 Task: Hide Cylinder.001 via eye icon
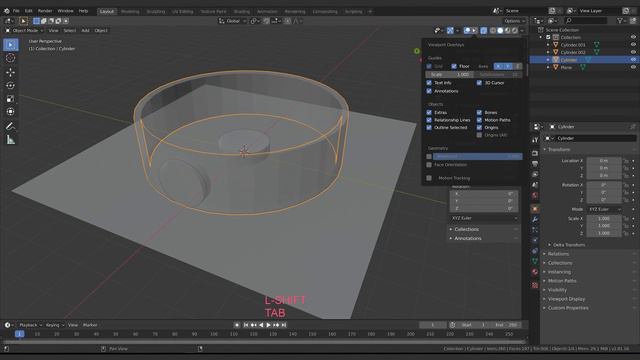coord(633,45)
